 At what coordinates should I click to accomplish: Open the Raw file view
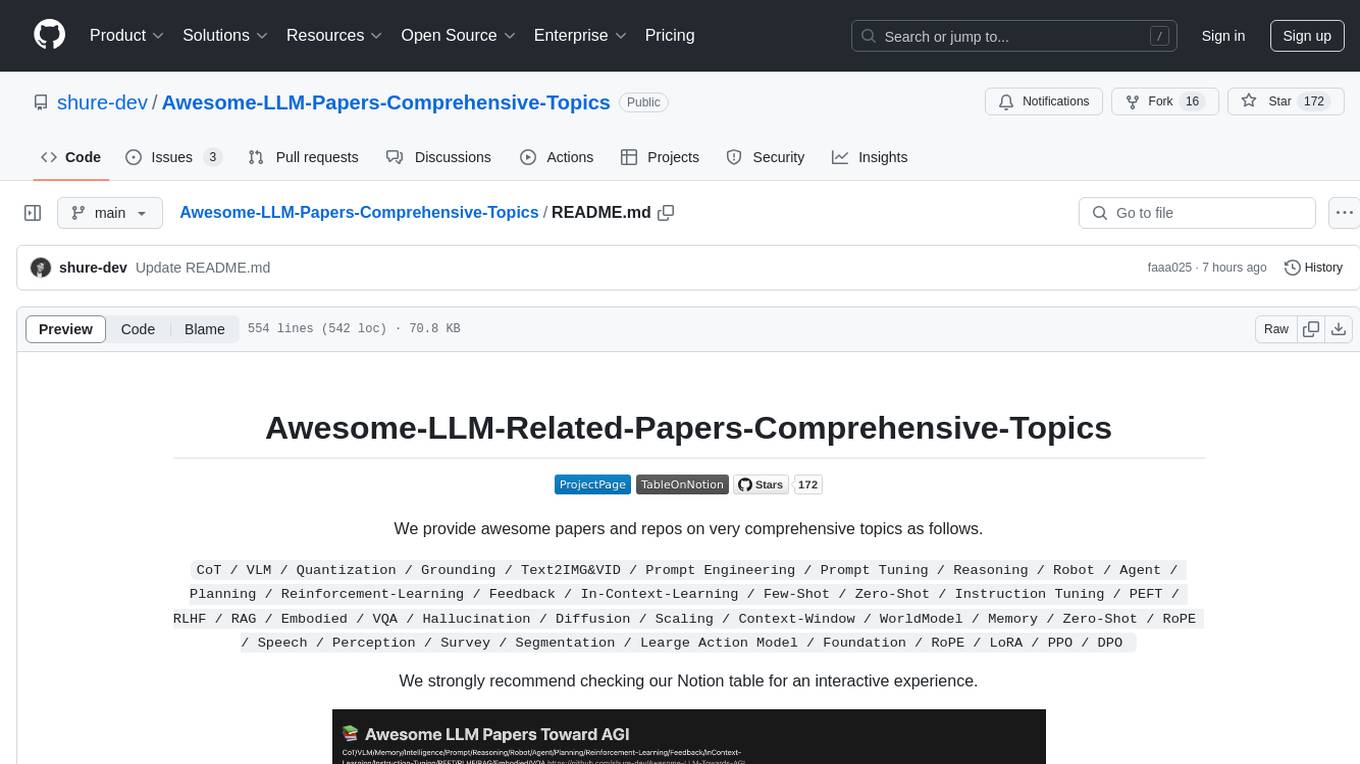1276,329
